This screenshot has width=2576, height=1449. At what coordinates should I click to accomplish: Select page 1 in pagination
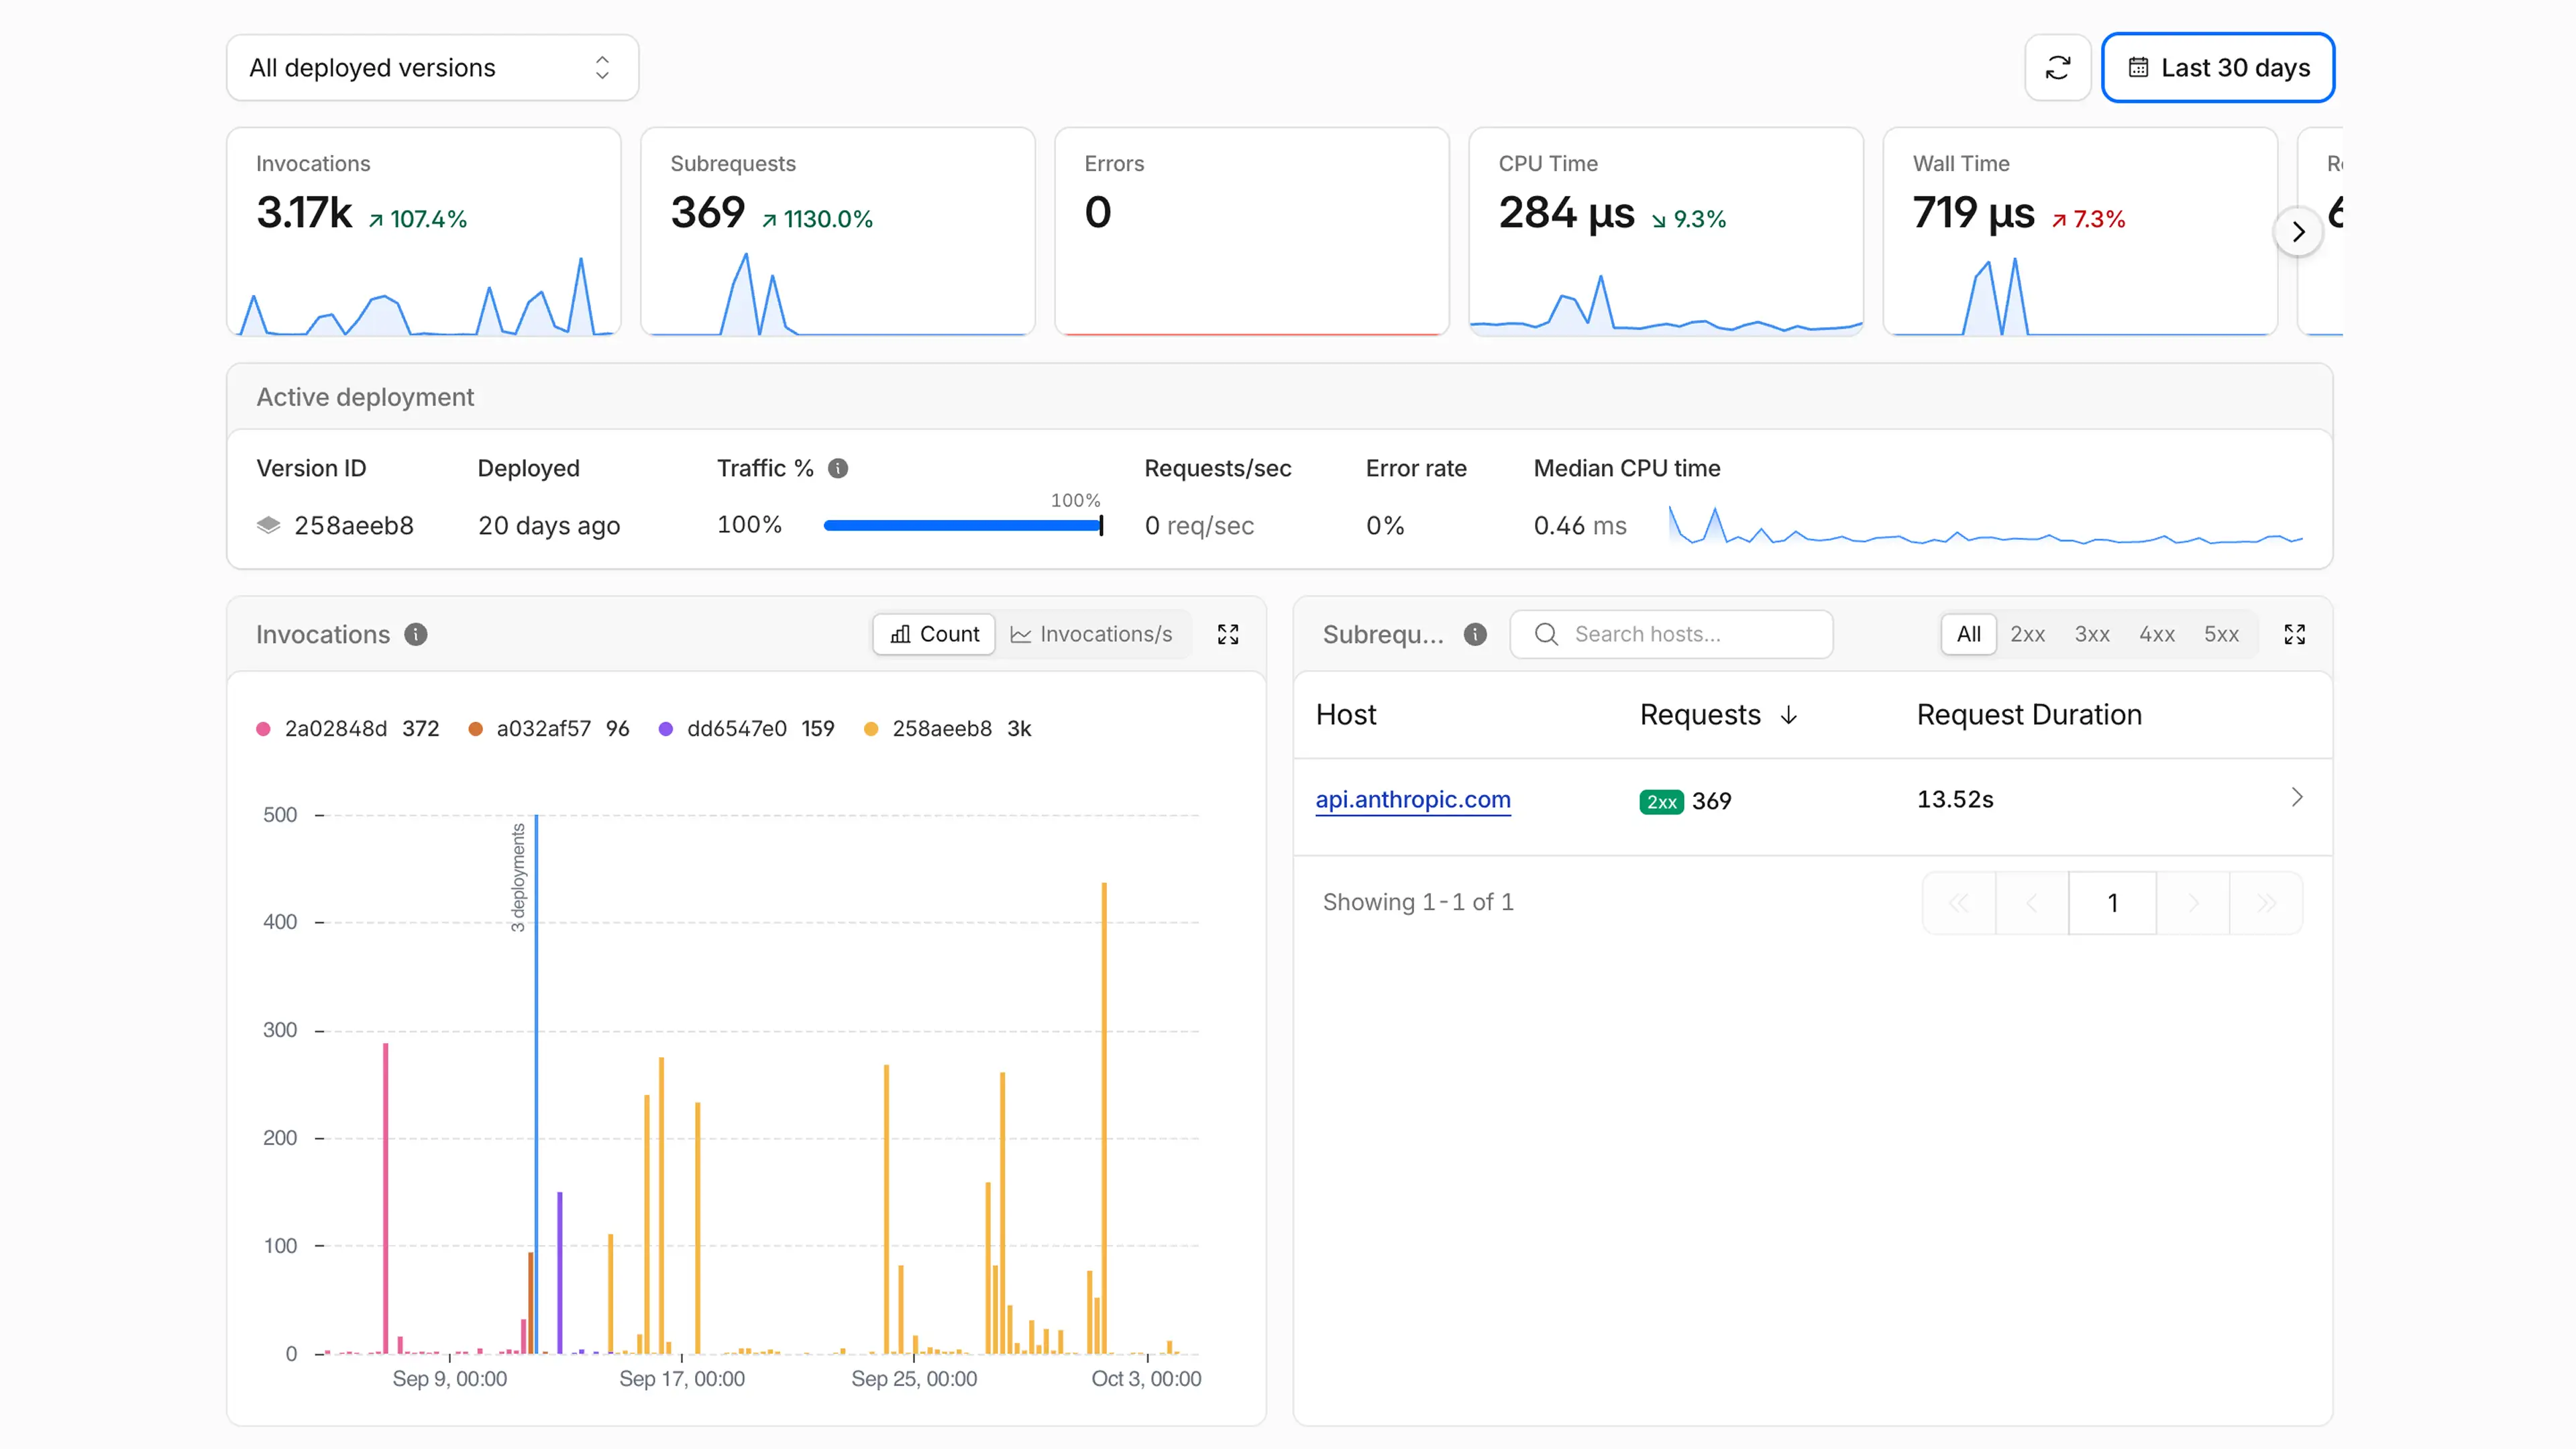pos(2112,903)
